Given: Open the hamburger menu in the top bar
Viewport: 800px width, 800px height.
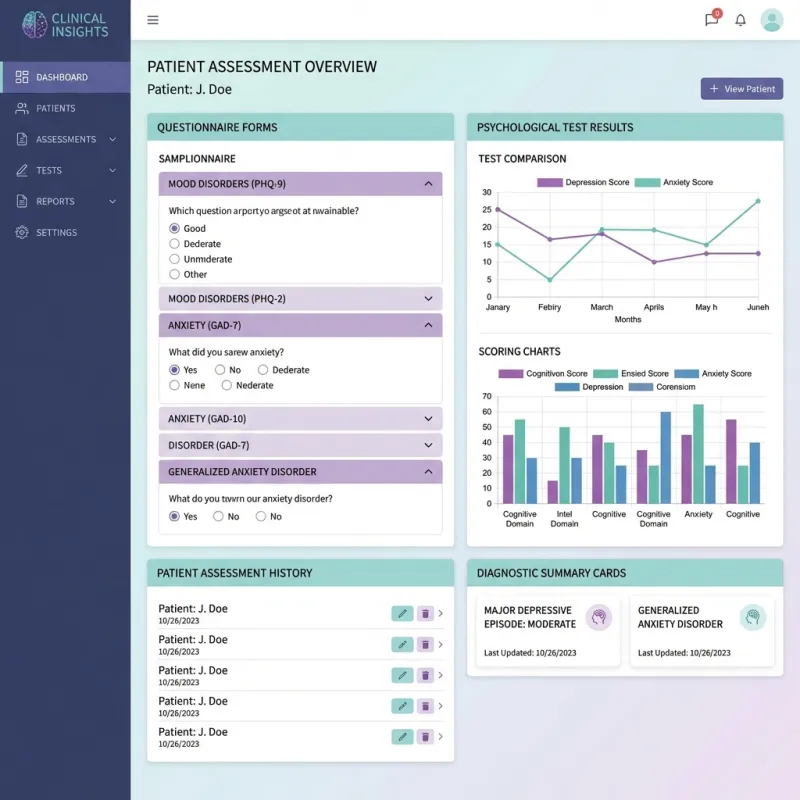Looking at the screenshot, I should pyautogui.click(x=153, y=20).
